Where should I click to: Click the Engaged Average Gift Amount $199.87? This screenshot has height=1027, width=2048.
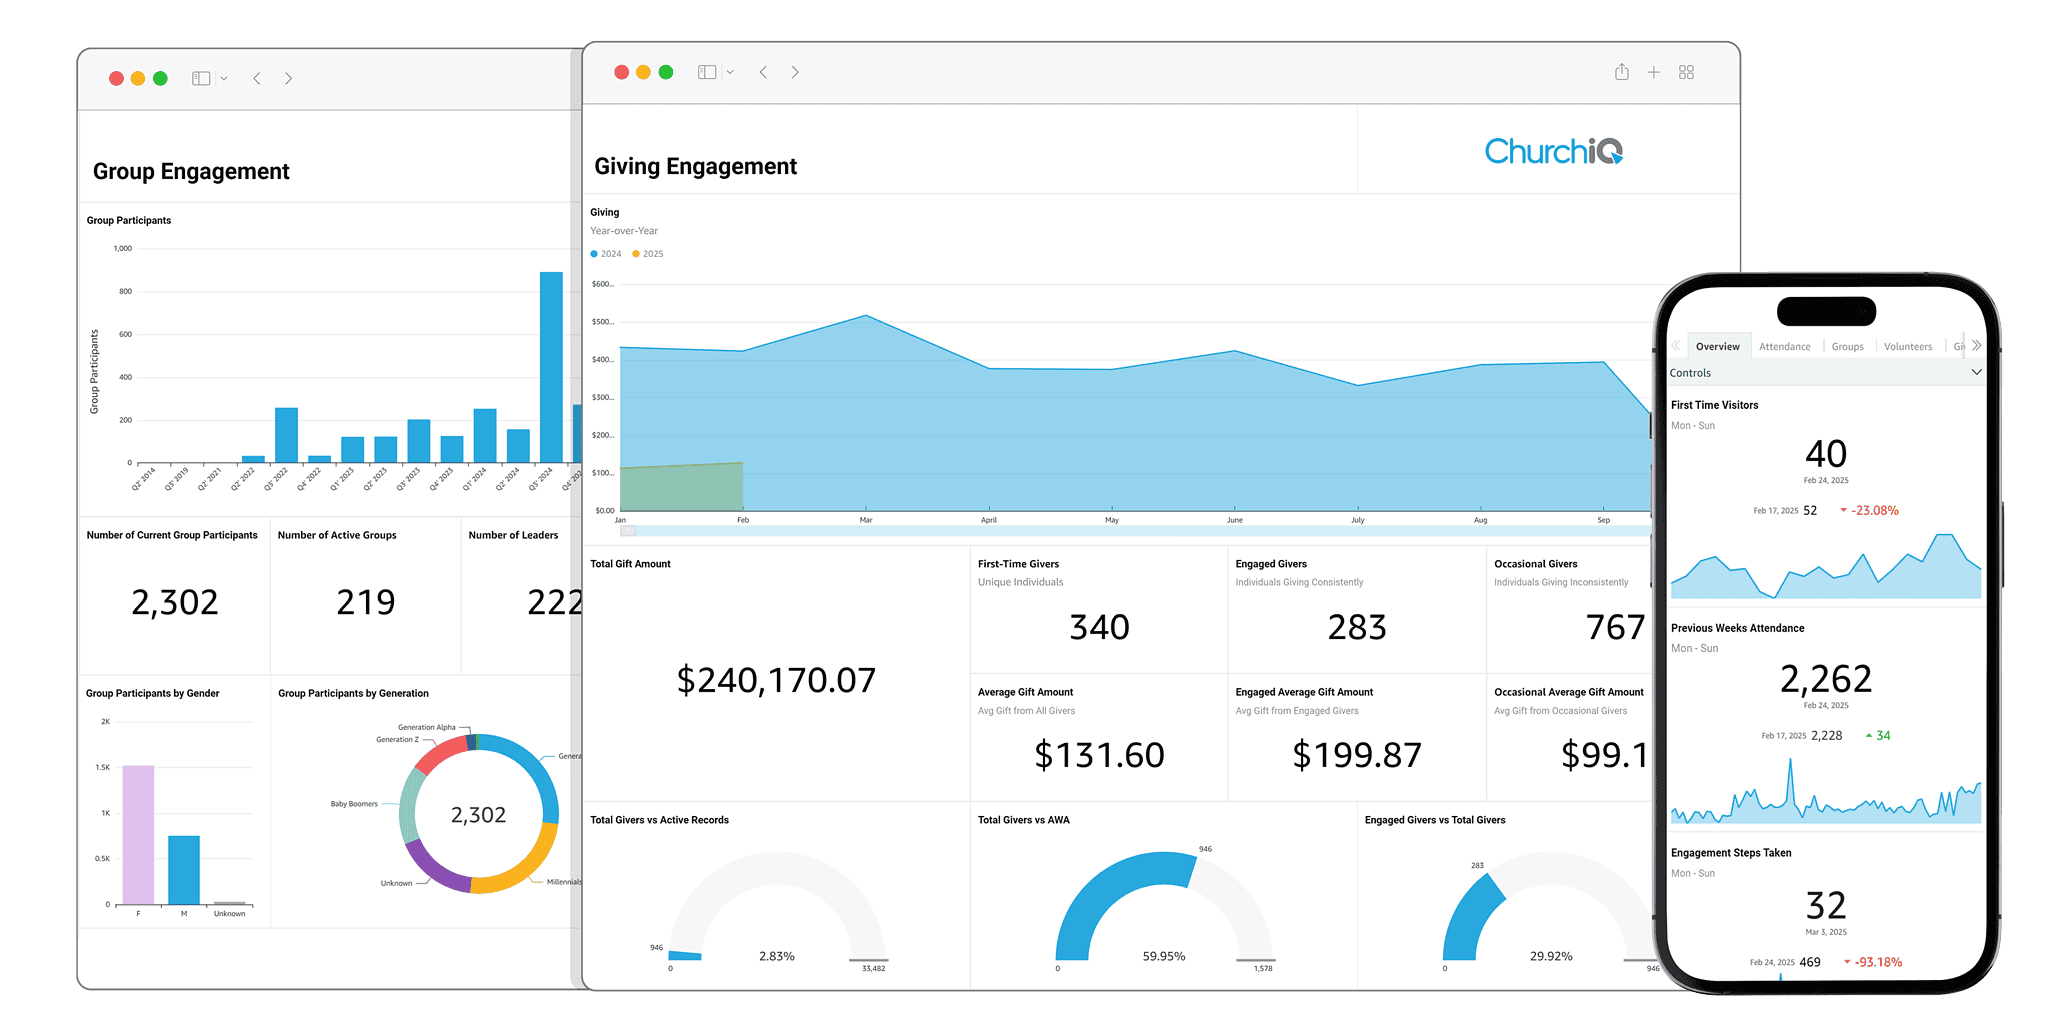1357,755
